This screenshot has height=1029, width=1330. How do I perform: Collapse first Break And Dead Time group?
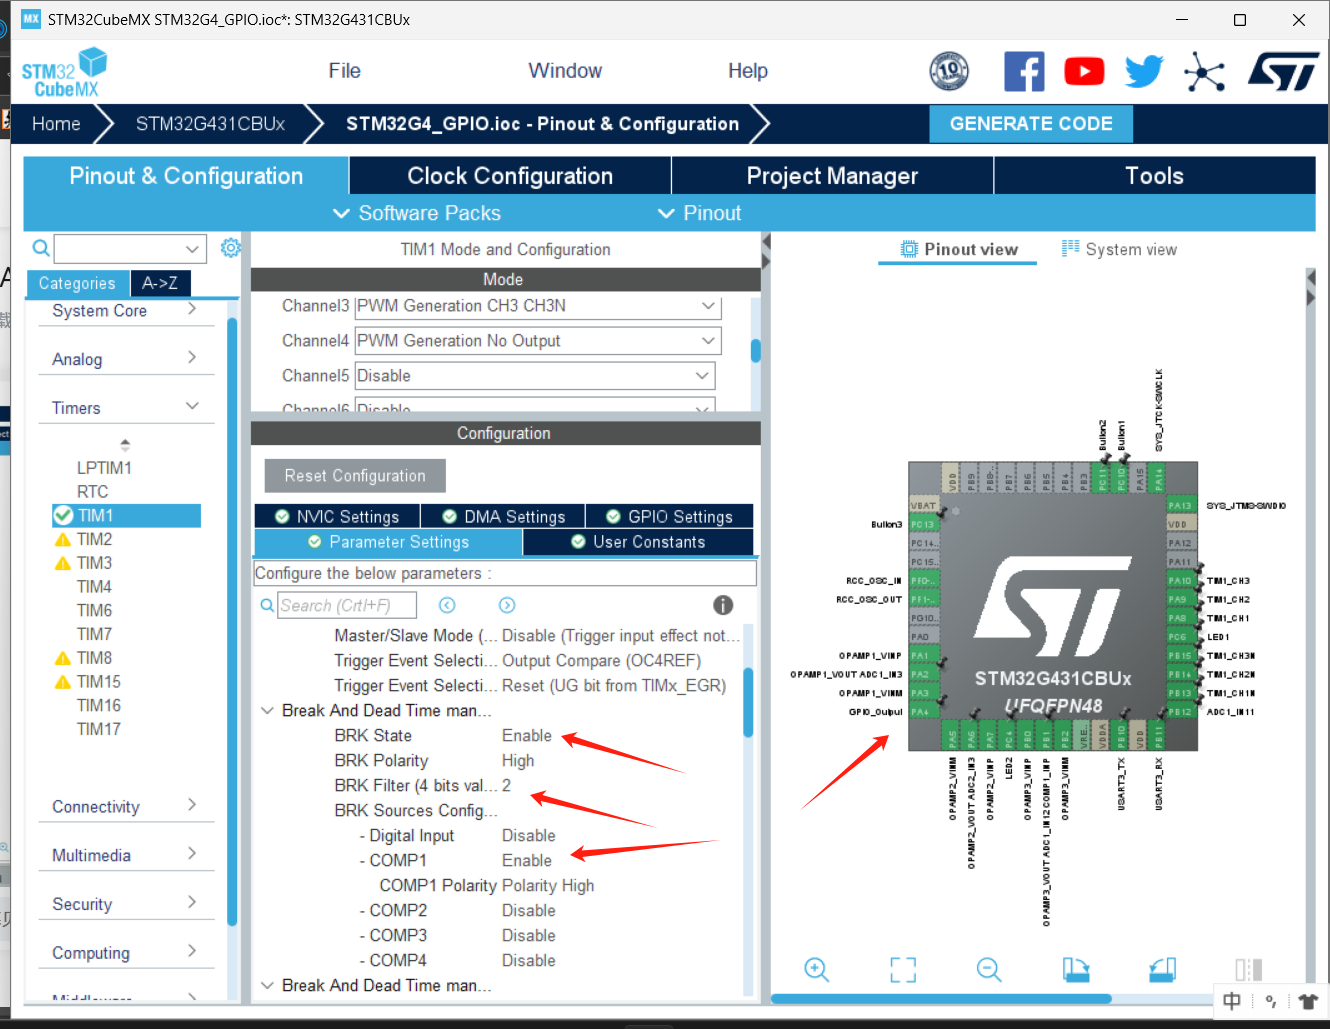tap(267, 711)
